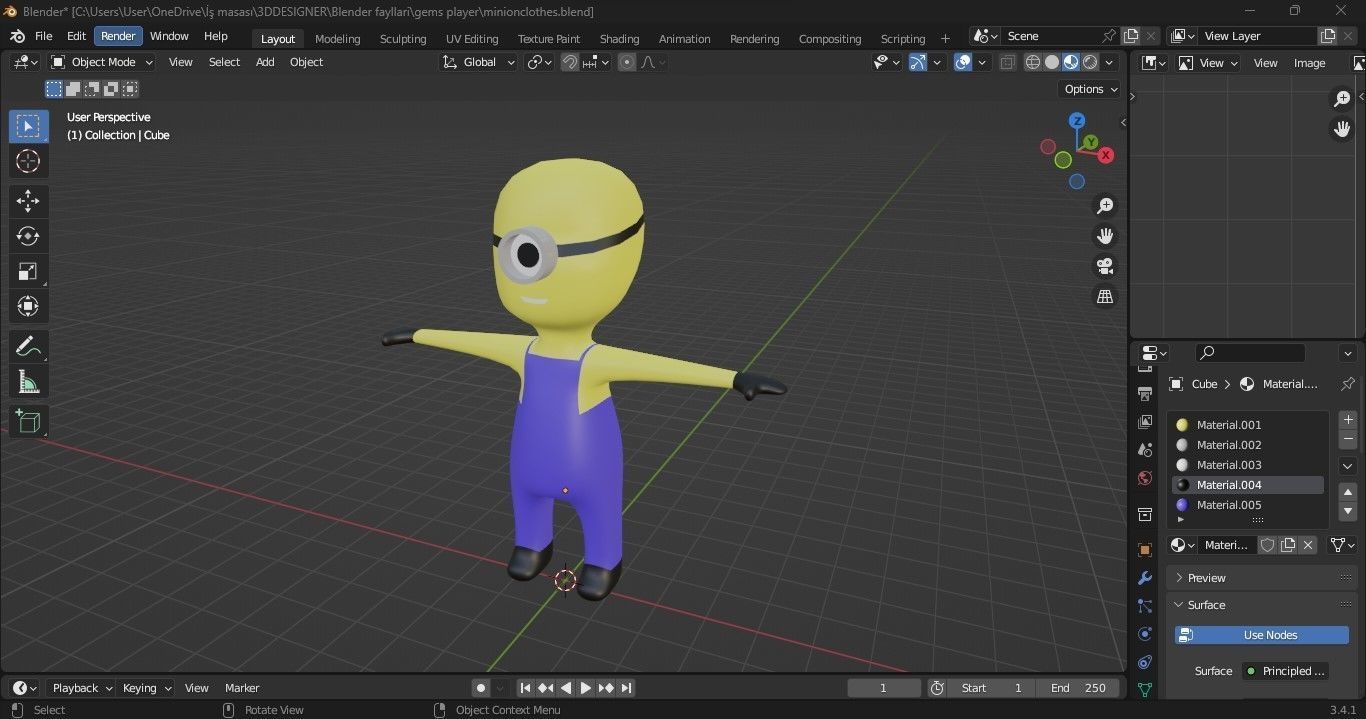The height and width of the screenshot is (719, 1366).
Task: Select the Transform tool
Action: pyautogui.click(x=28, y=306)
